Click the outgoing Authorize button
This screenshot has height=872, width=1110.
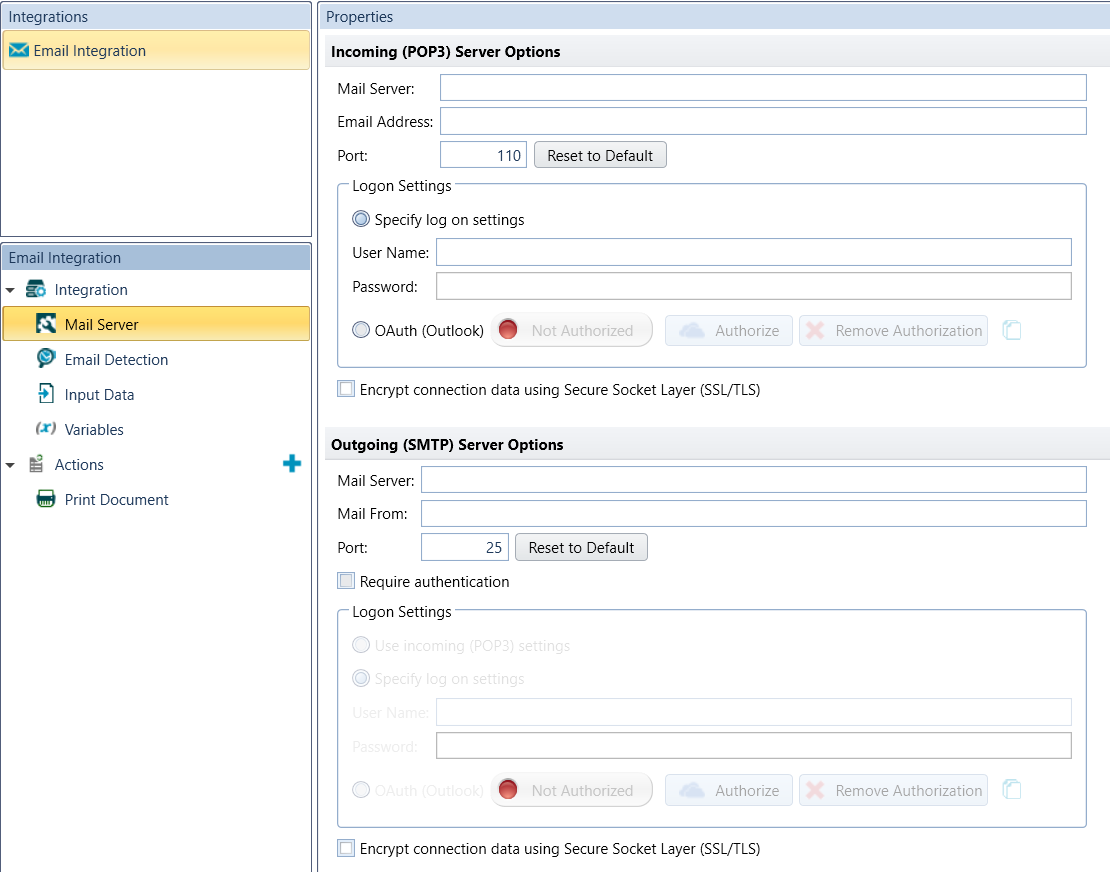click(x=728, y=790)
